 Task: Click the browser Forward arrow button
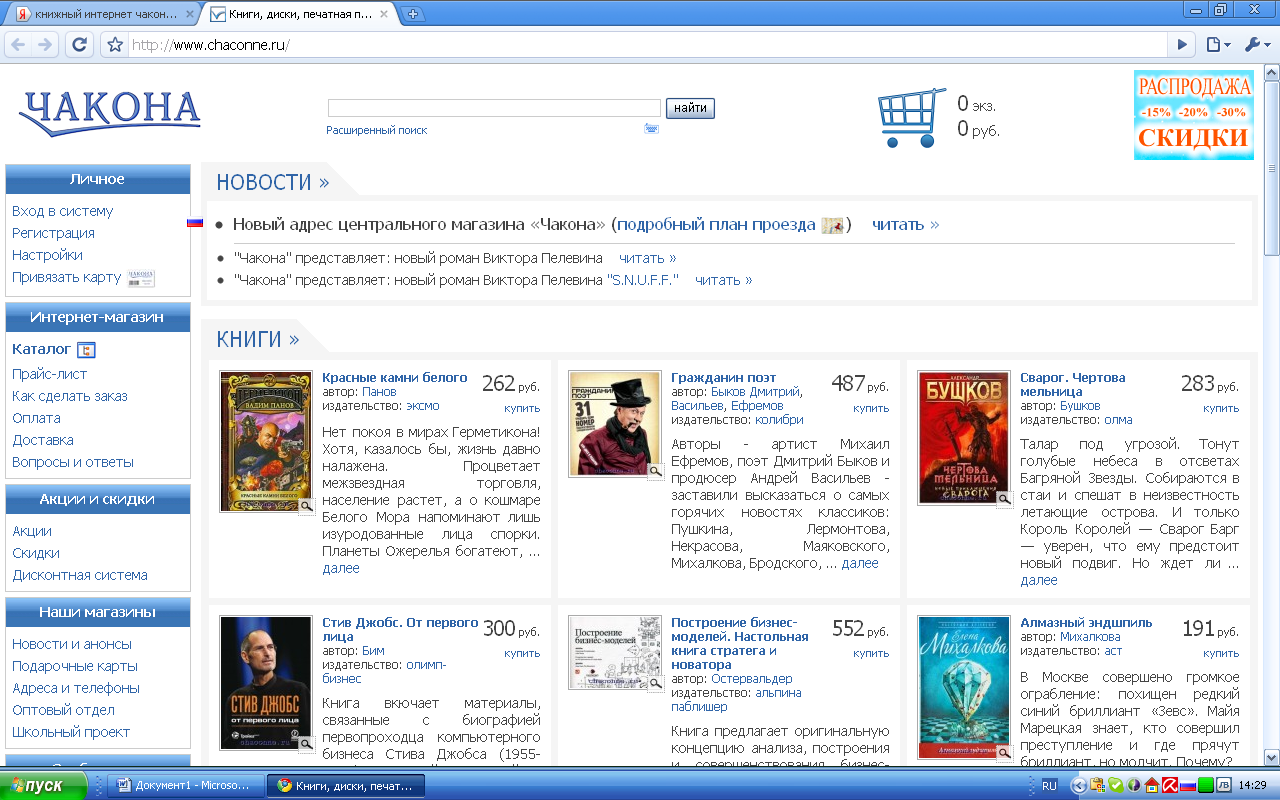(x=45, y=45)
